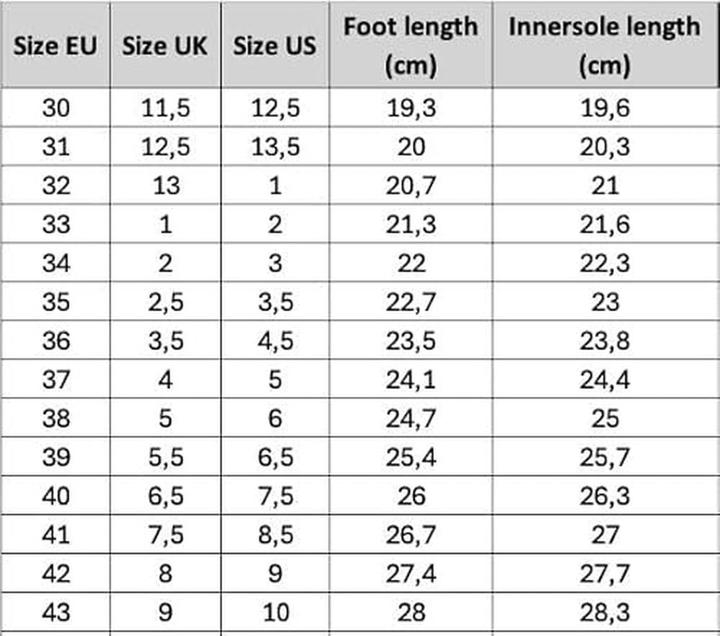720x636 pixels.
Task: Click innersole length 22,3 cell
Action: (x=605, y=263)
